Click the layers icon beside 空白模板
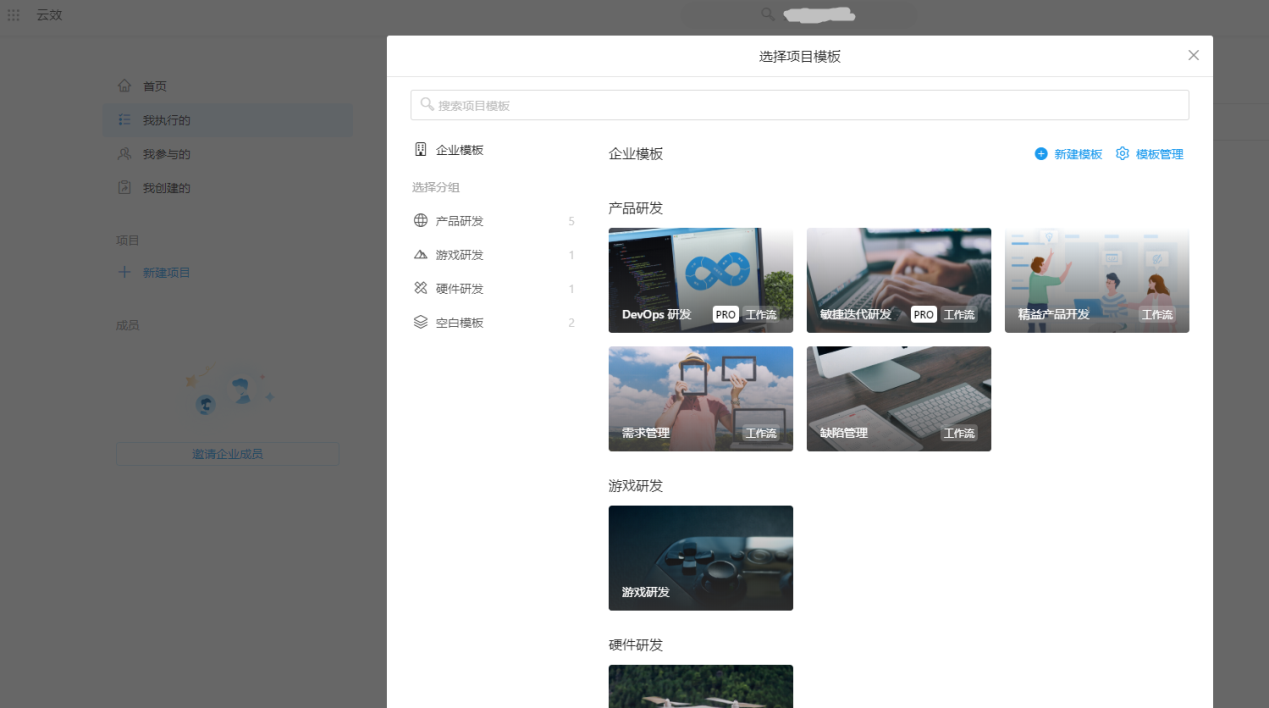The image size is (1269, 708). pyautogui.click(x=421, y=323)
